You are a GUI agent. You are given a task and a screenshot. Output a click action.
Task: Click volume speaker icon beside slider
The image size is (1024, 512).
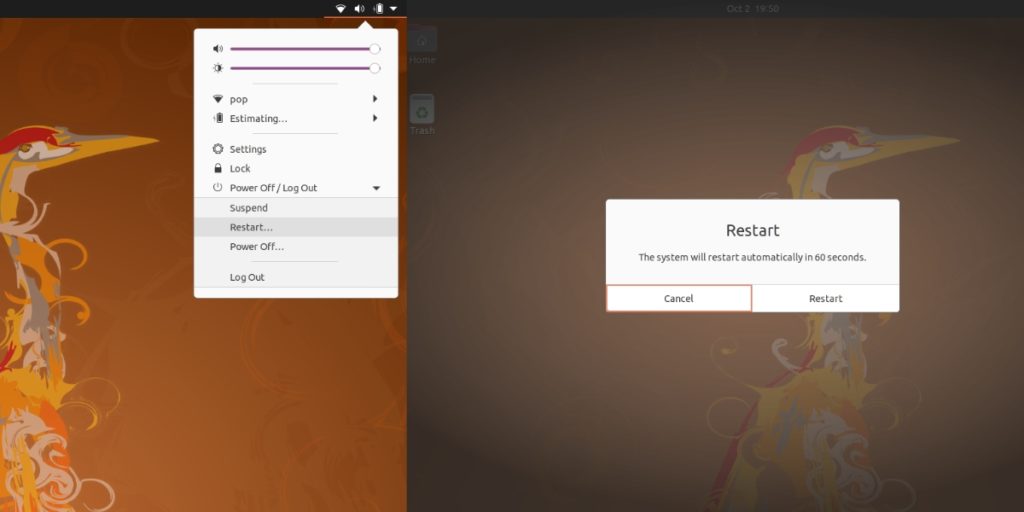218,49
